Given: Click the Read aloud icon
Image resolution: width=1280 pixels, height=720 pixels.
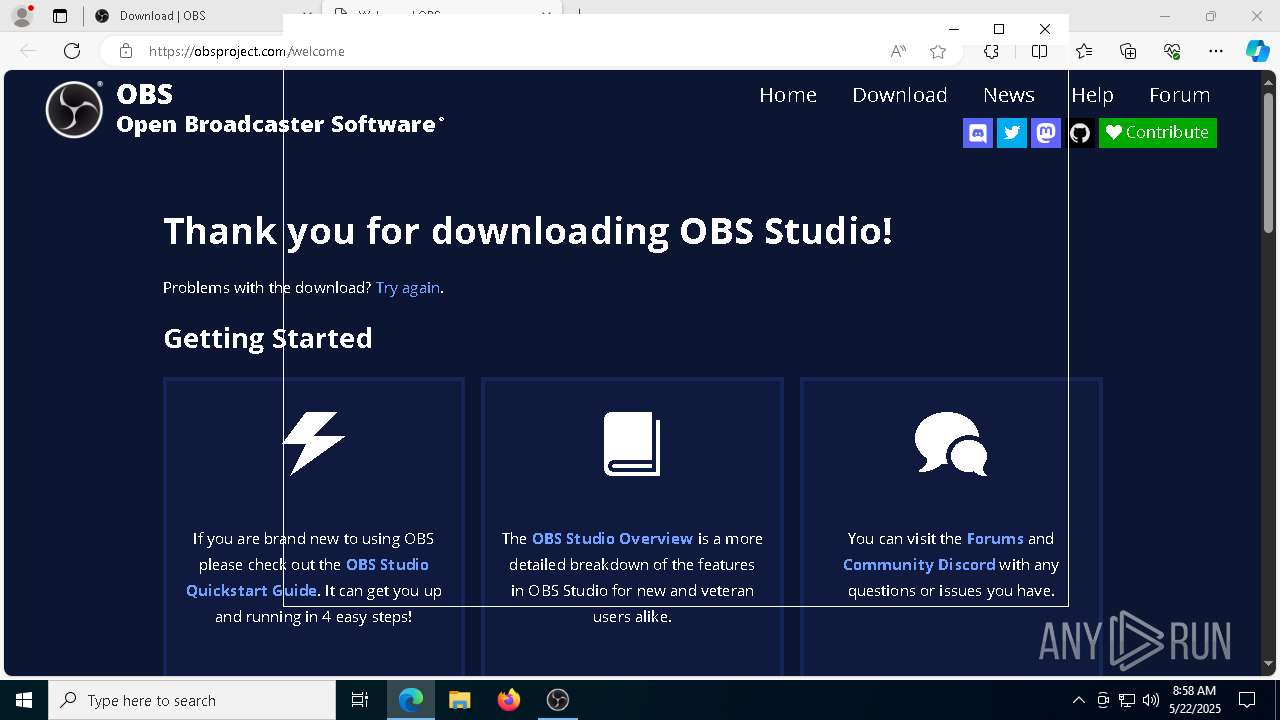Looking at the screenshot, I should pyautogui.click(x=898, y=51).
